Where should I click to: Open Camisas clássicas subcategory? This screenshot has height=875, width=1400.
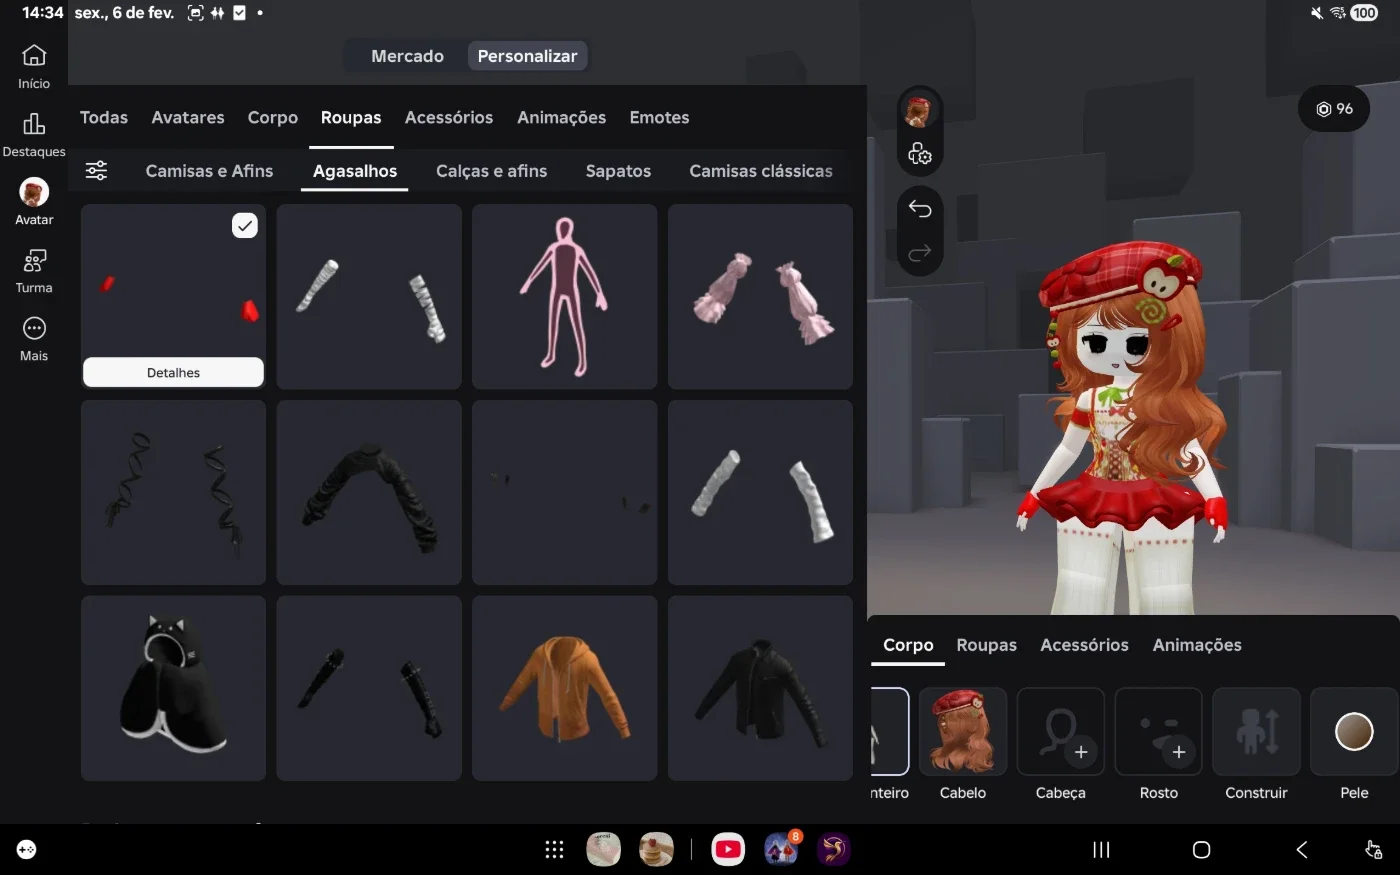click(761, 171)
